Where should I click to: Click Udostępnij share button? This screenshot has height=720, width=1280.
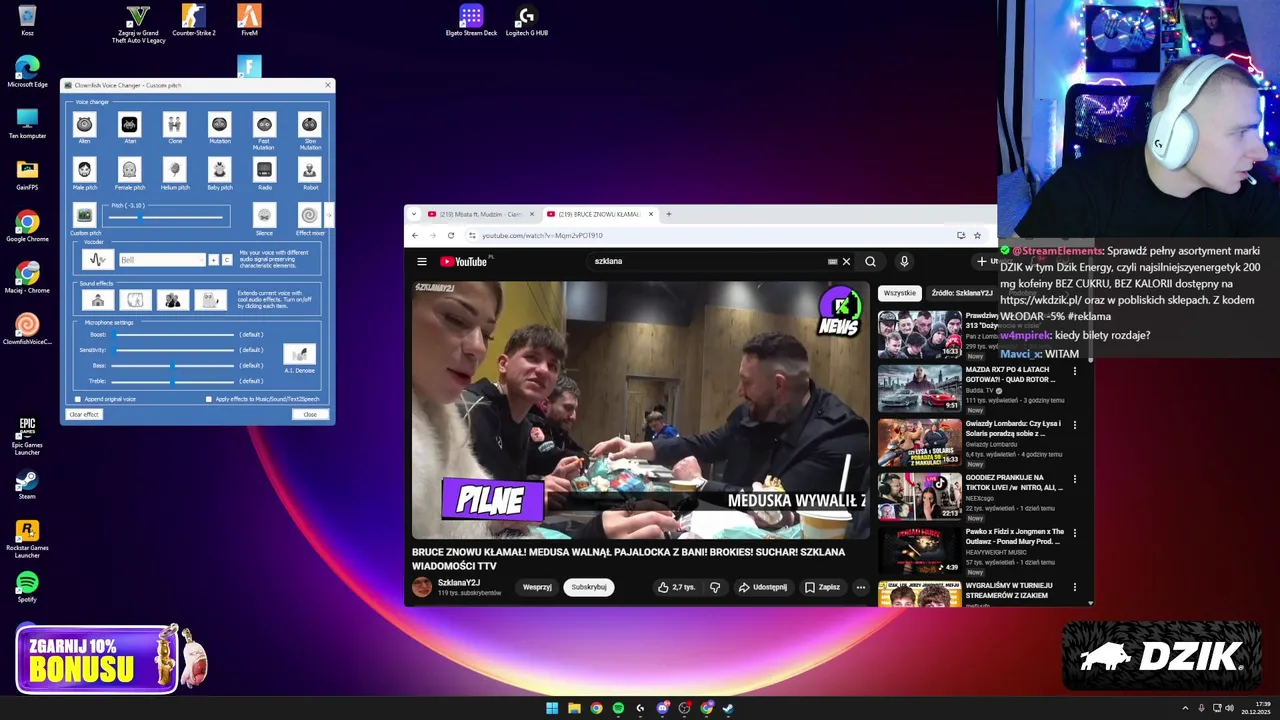[763, 587]
